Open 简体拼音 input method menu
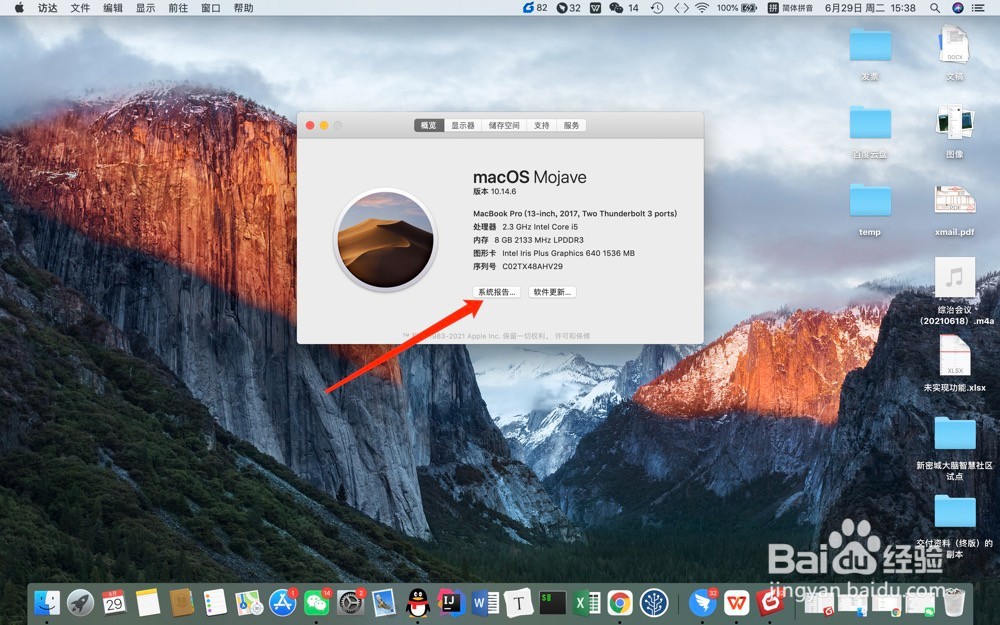 pos(790,8)
